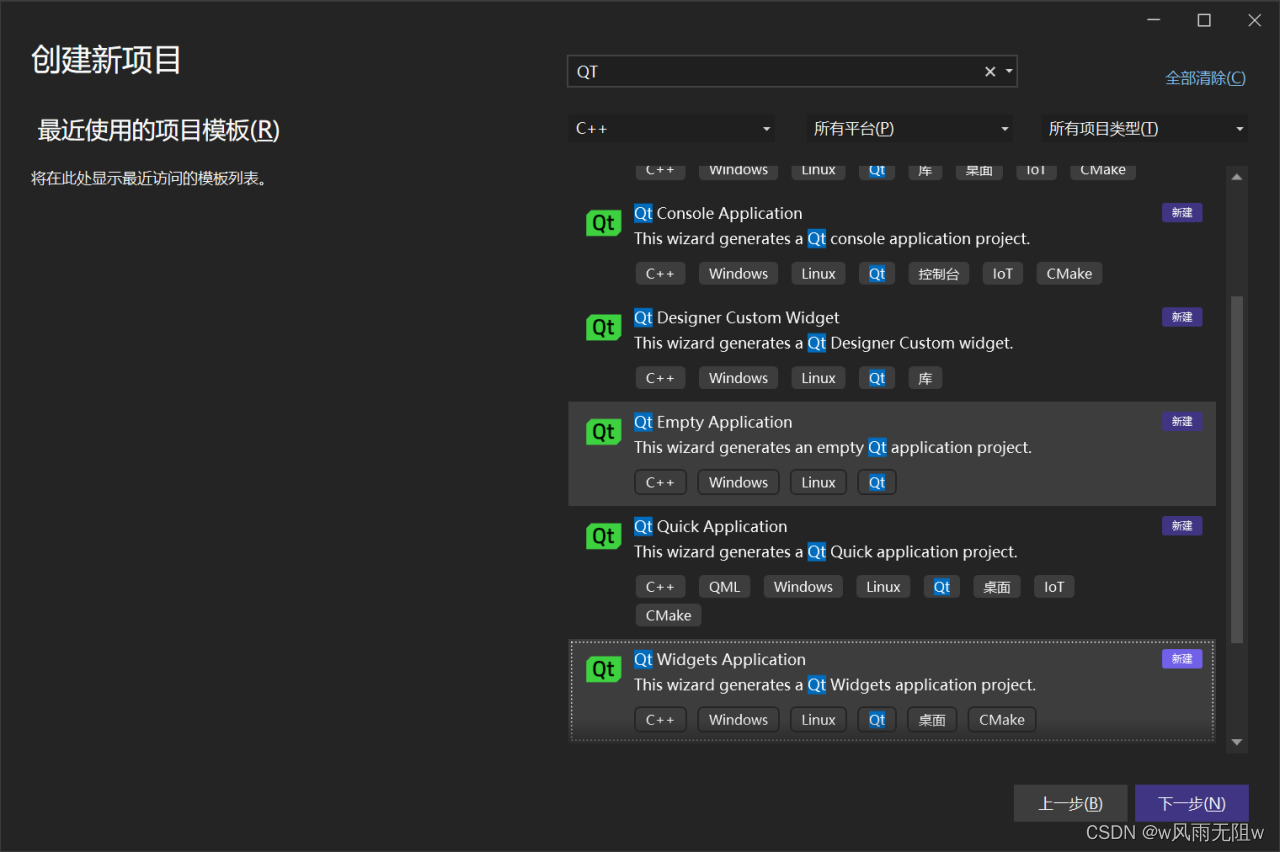The image size is (1280, 852).
Task: Select the Qt Widgets Application template title
Action: tap(720, 660)
